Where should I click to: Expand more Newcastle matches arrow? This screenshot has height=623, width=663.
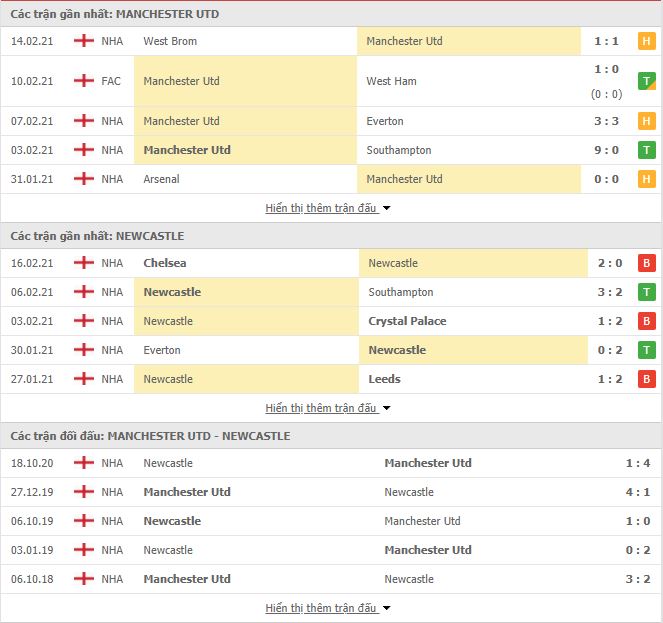[x=386, y=409]
